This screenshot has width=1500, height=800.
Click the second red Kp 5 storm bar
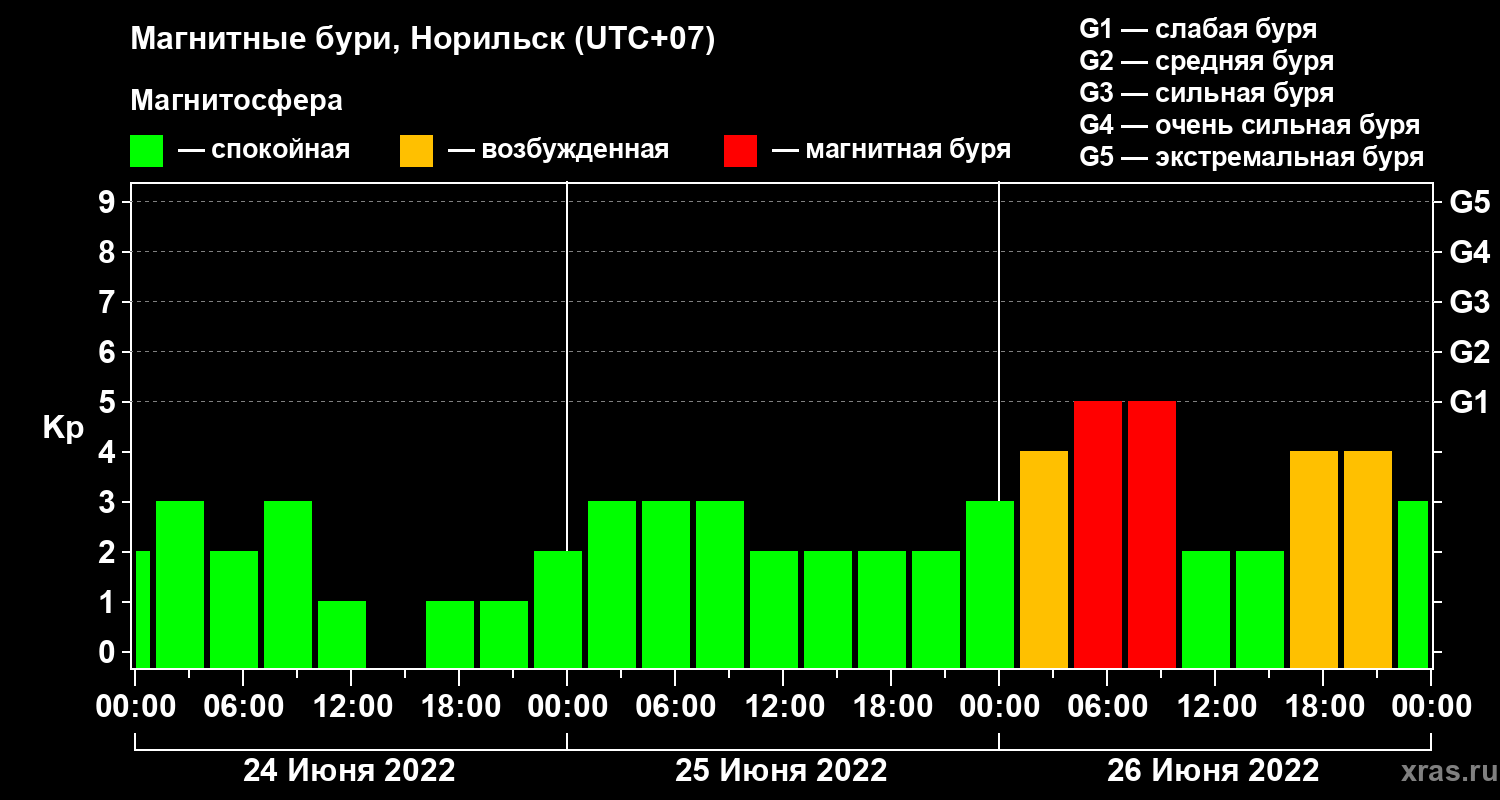tap(1152, 534)
